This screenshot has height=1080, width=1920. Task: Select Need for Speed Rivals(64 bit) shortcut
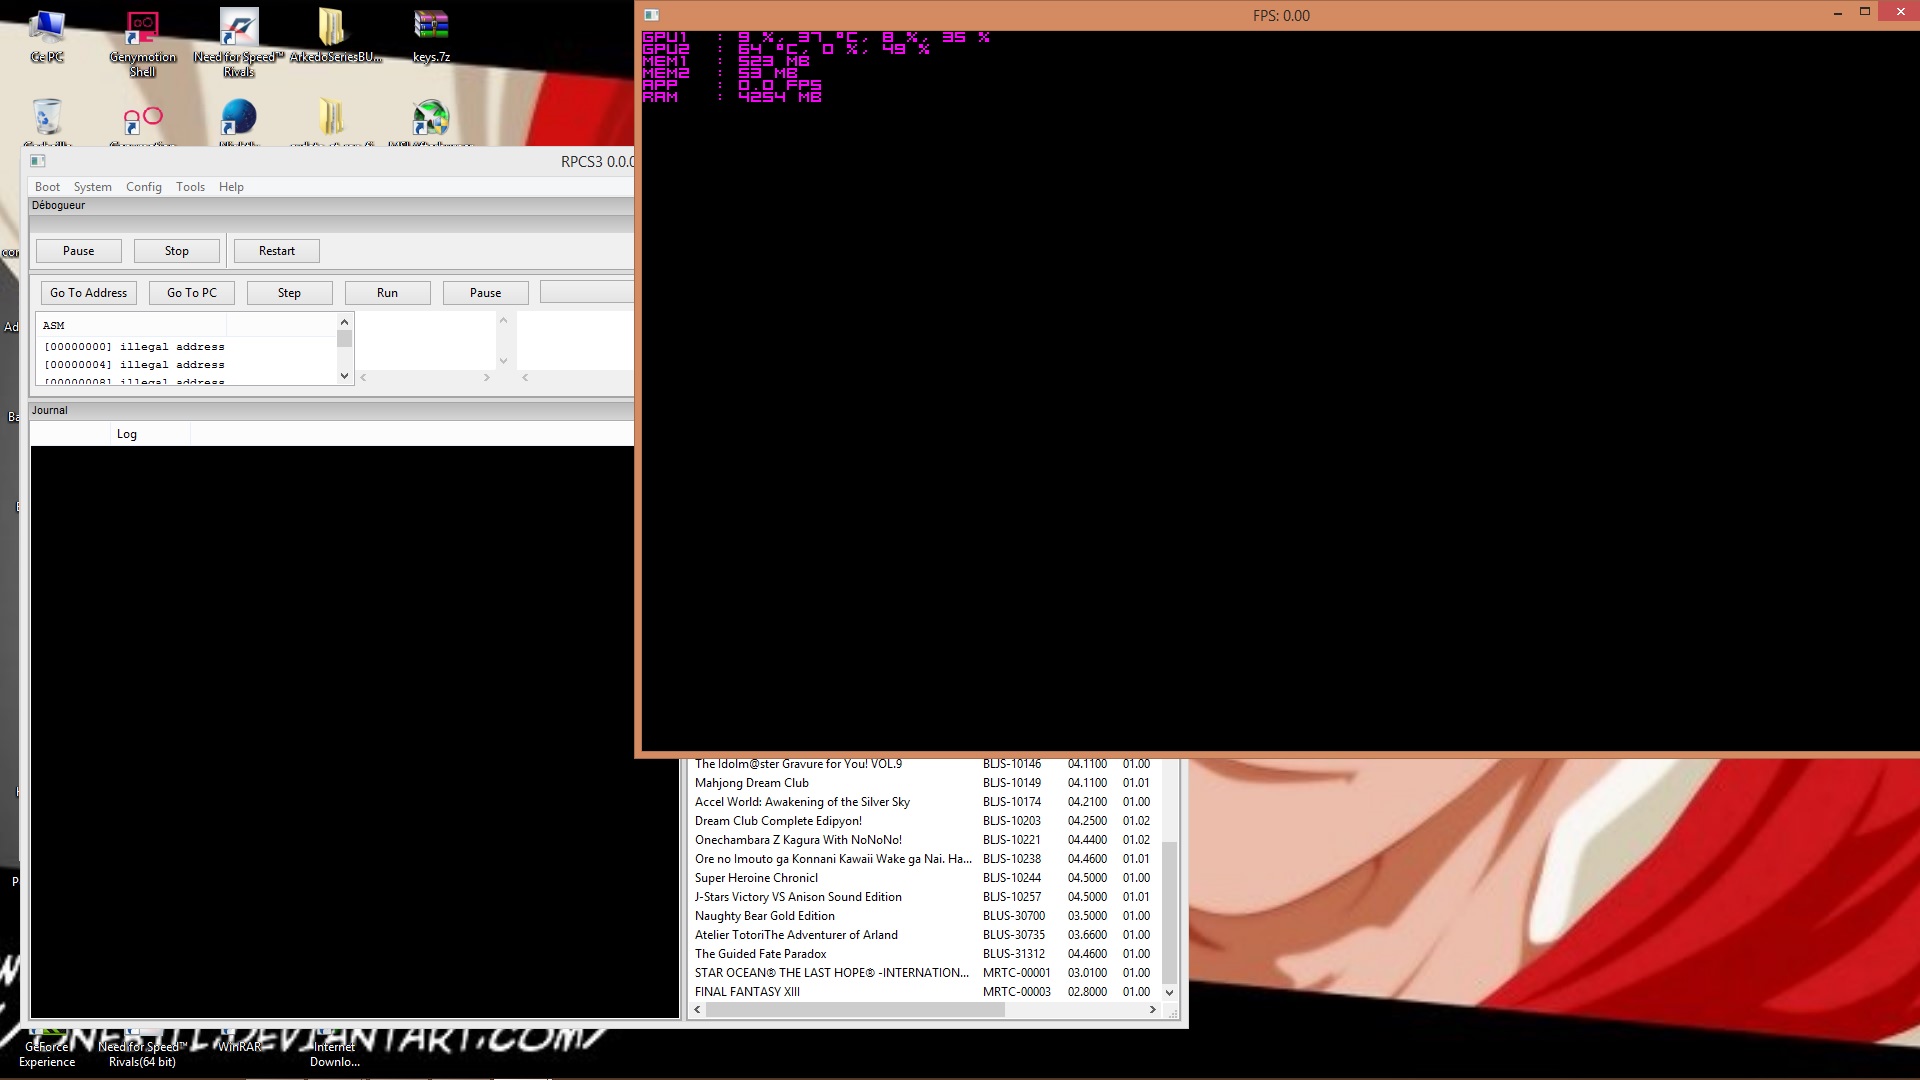(142, 1048)
